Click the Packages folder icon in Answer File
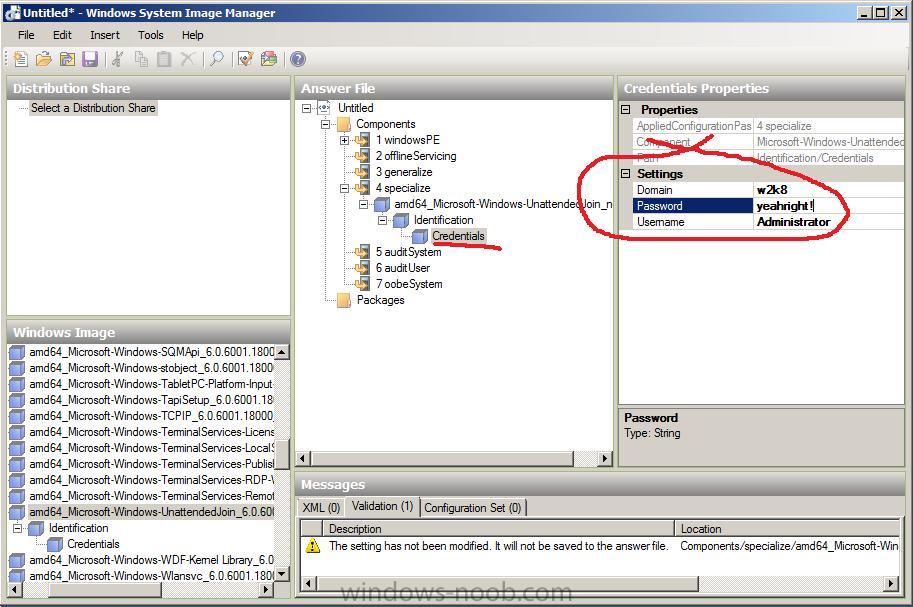The height and width of the screenshot is (607, 913). click(x=344, y=300)
